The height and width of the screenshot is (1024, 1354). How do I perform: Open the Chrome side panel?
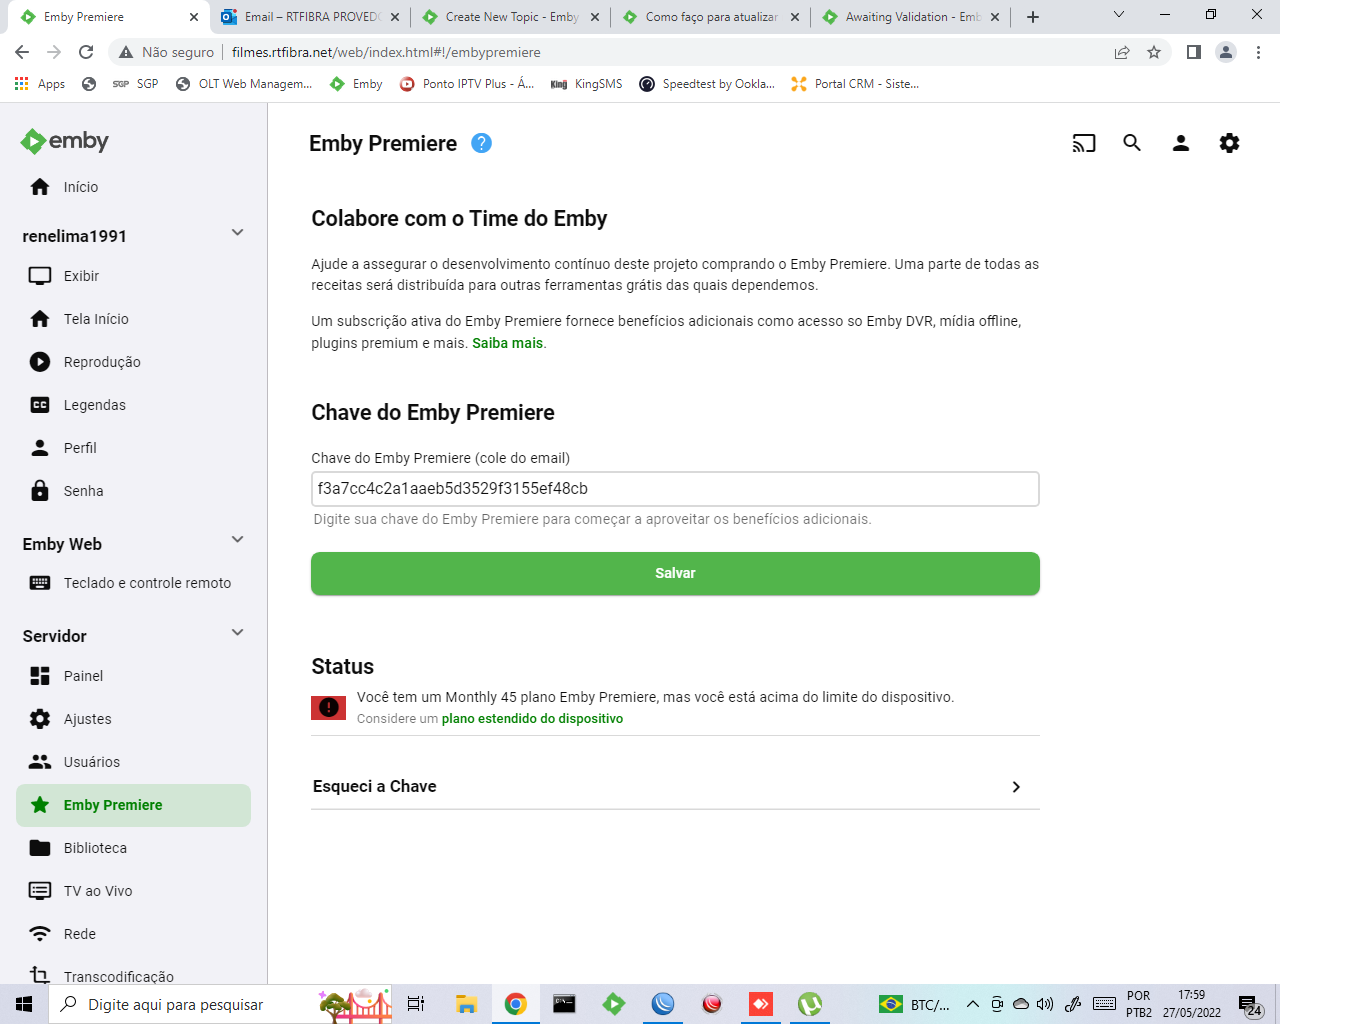pos(1194,52)
